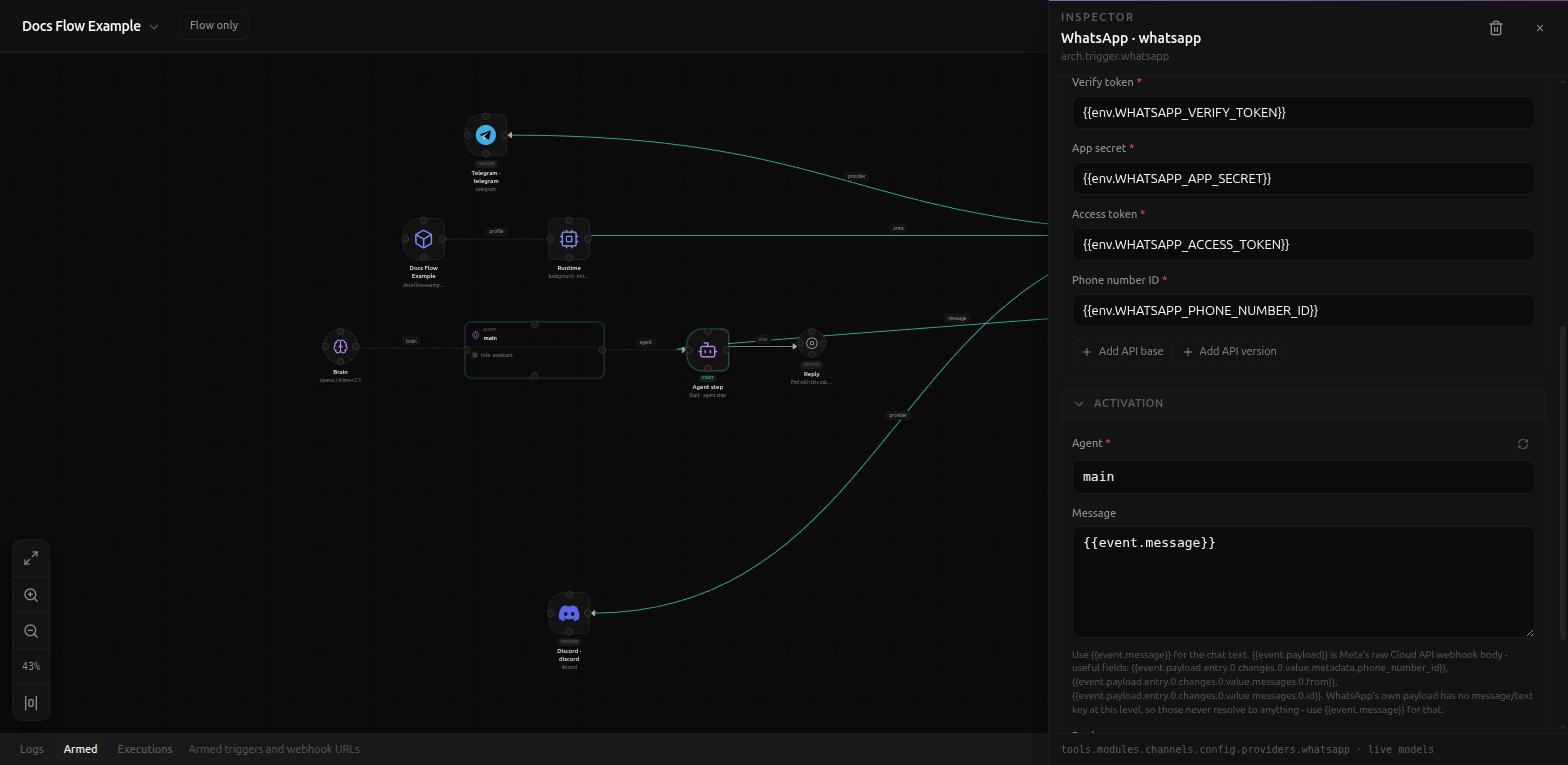The width and height of the screenshot is (1568, 765).
Task: Switch to the Armed tab
Action: [x=81, y=749]
